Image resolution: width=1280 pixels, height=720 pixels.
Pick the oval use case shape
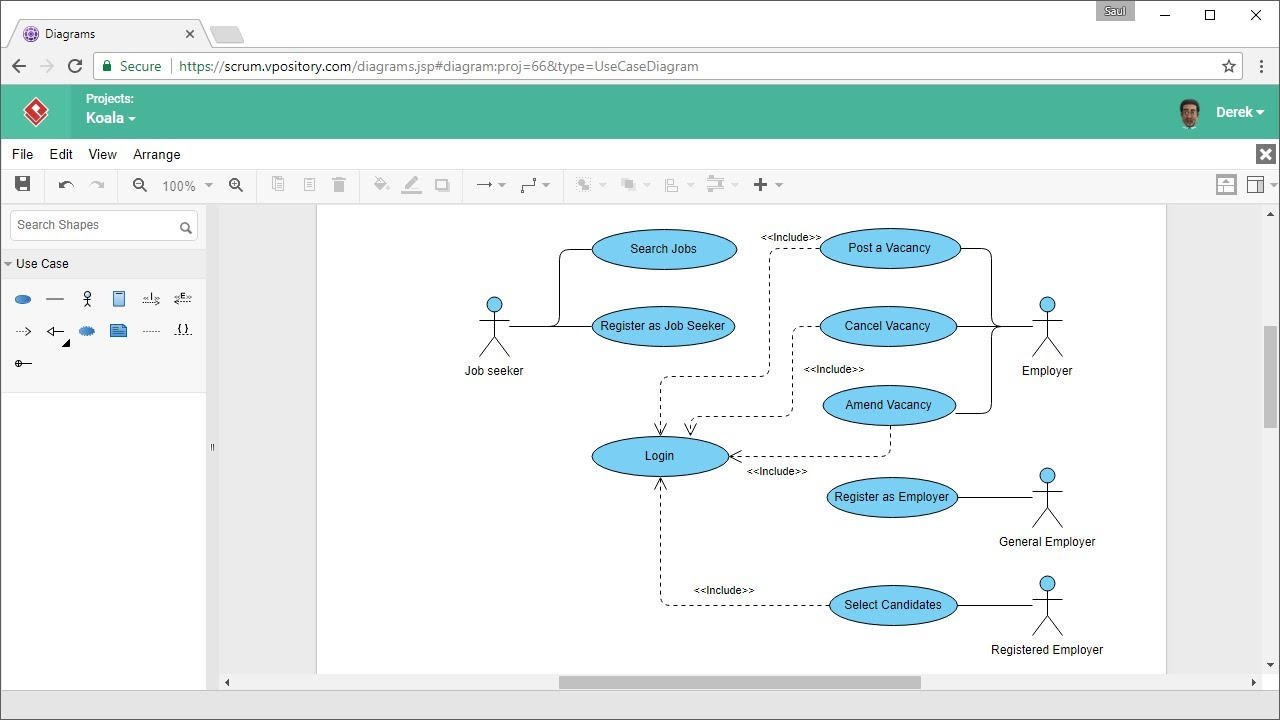[23, 299]
